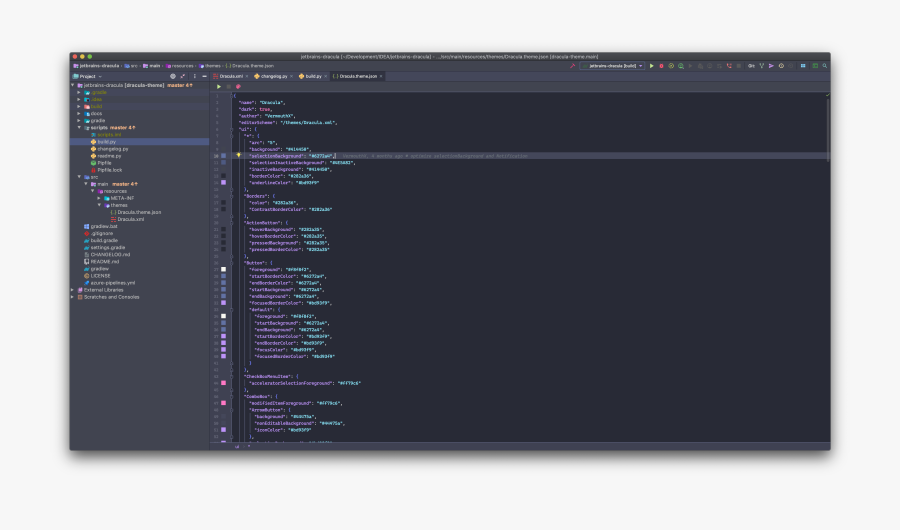Click the themes breadcrumb in navigation bar
The image size is (900, 530).
(211, 66)
